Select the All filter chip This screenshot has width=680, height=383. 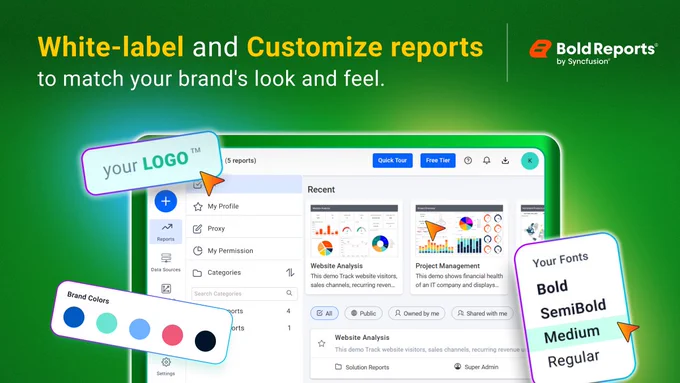point(324,313)
